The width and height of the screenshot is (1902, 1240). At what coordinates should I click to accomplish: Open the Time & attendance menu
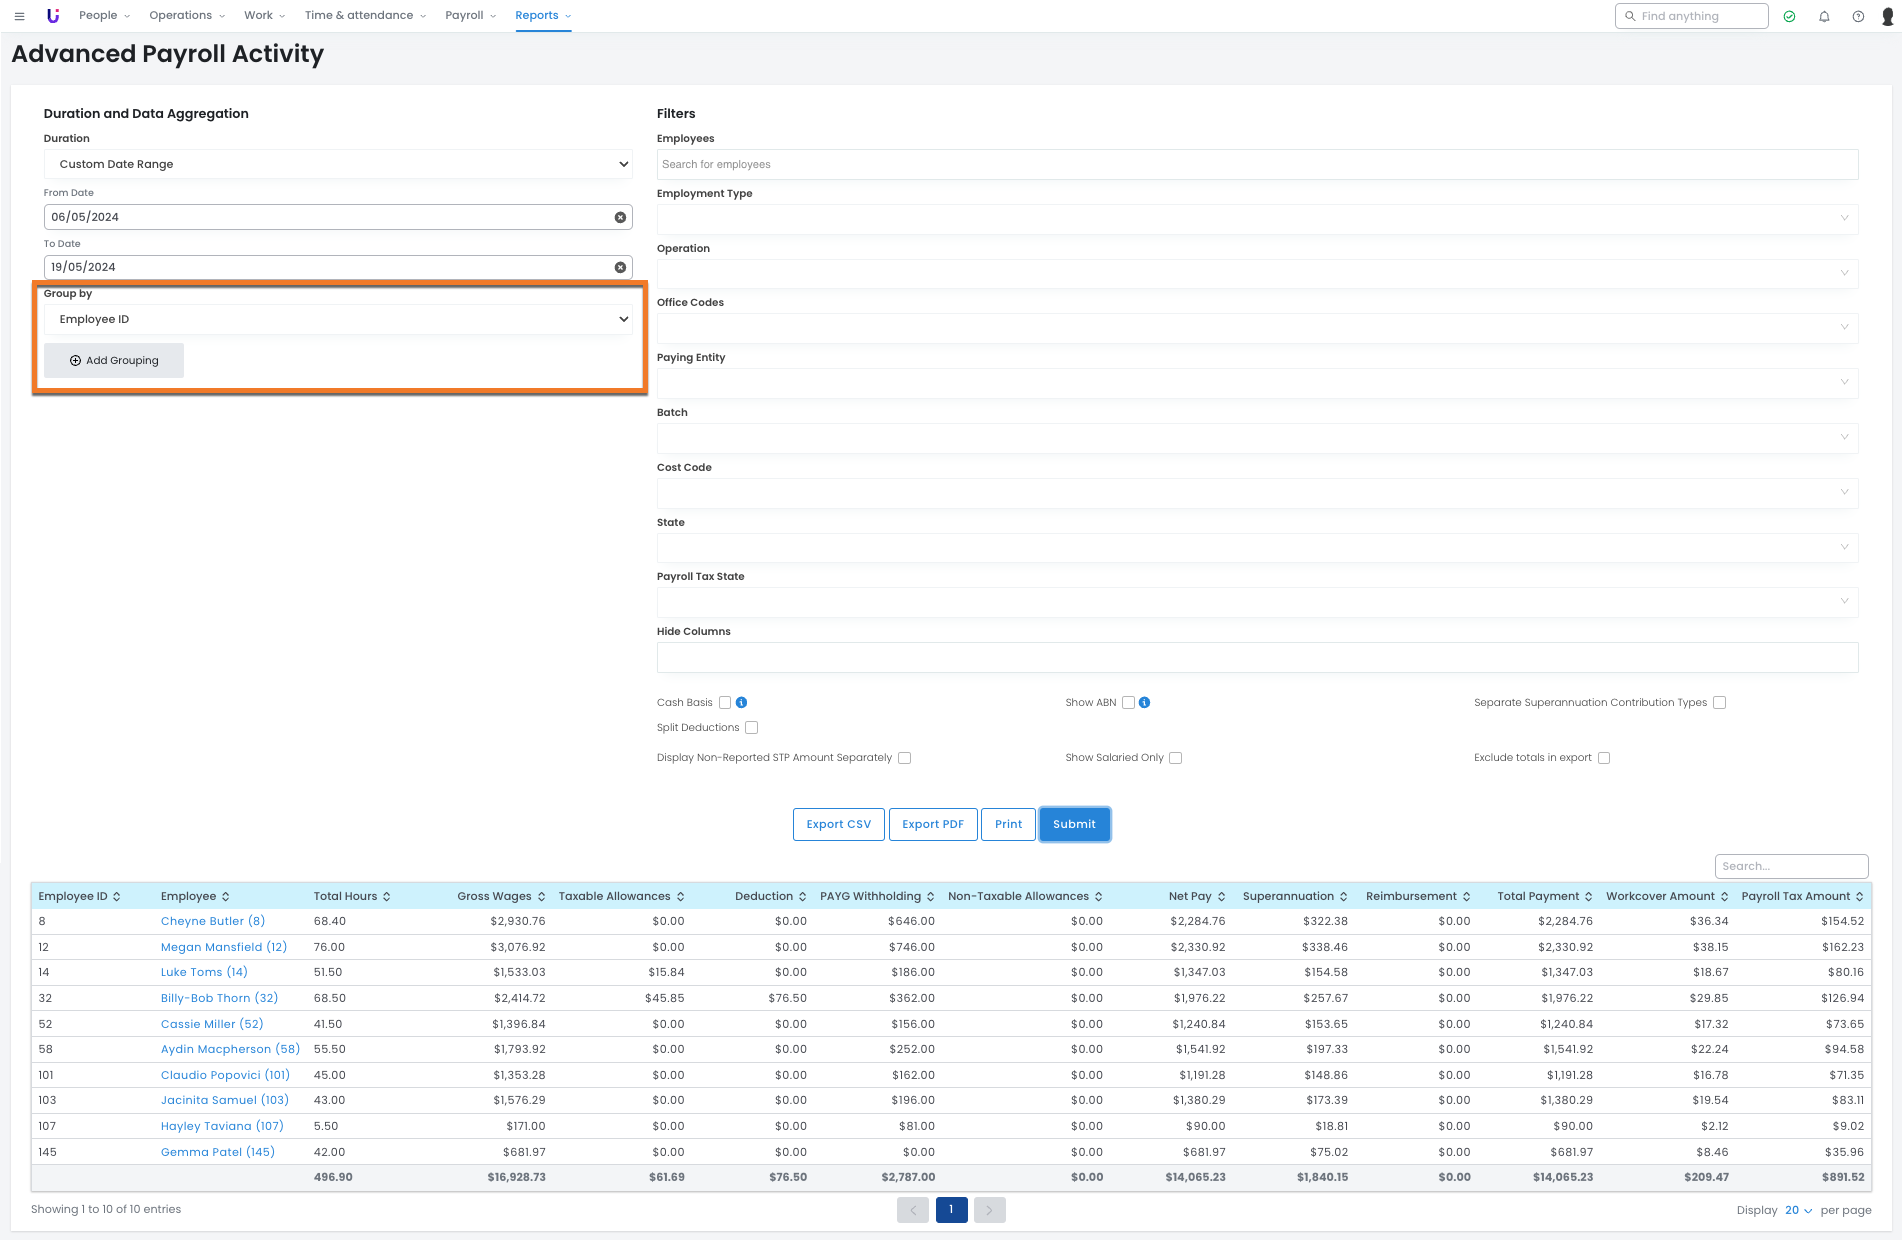[x=365, y=16]
